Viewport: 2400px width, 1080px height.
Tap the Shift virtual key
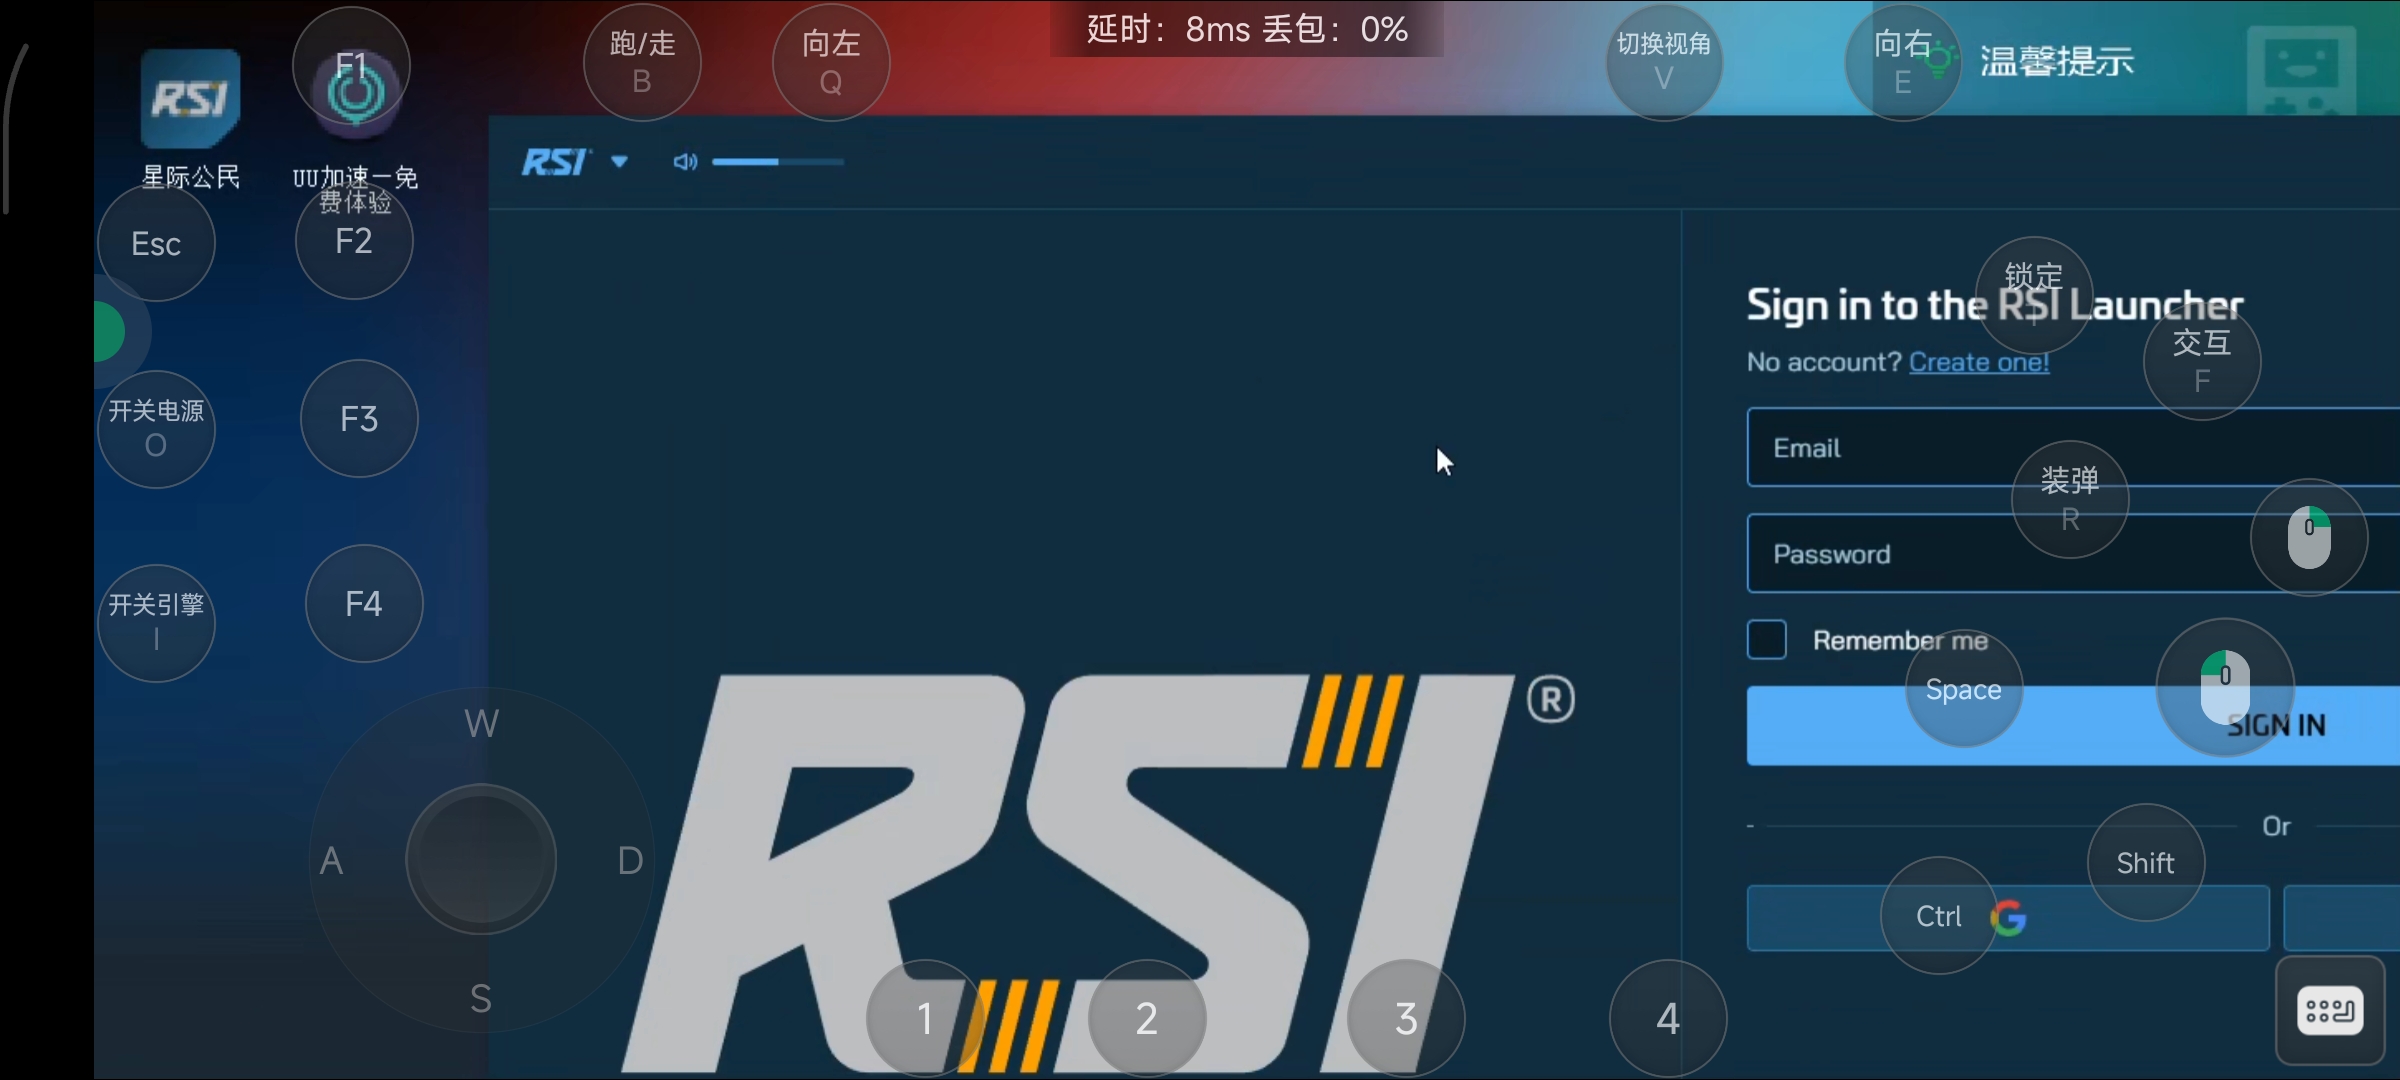point(2146,862)
